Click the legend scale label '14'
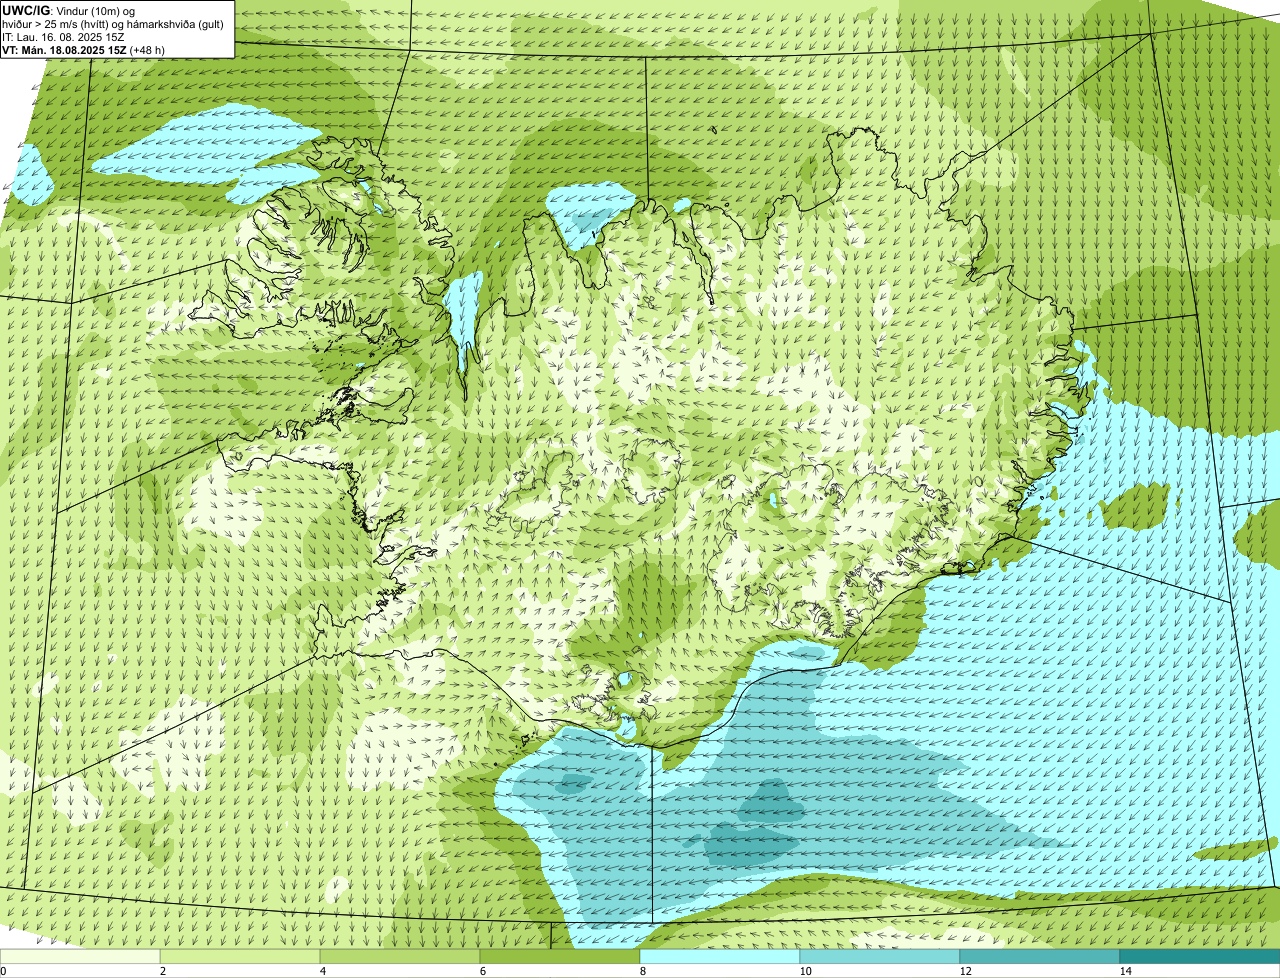 click(1125, 971)
